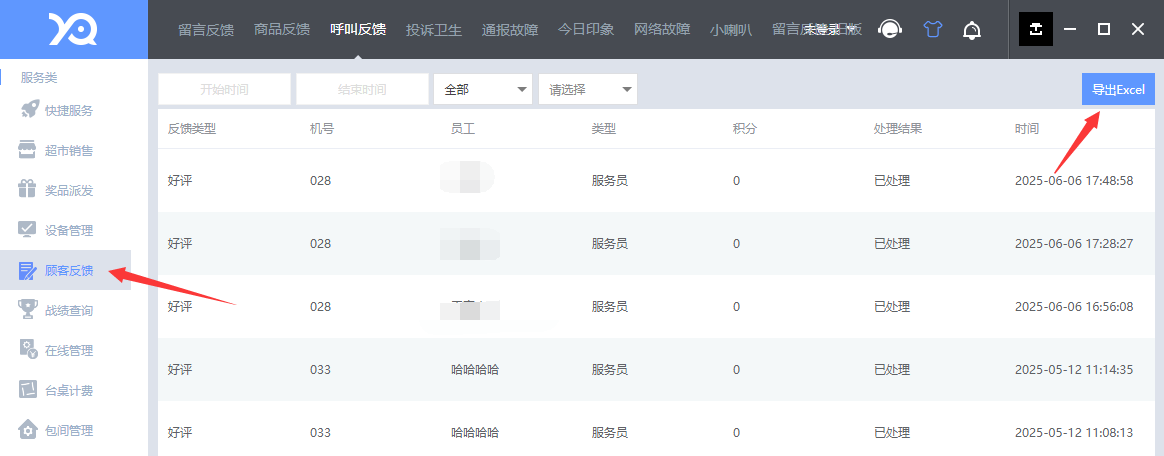Screen dimensions: 1164x456
Task: Select the row dated 2025-05-12 11:14:35
Action: point(656,370)
